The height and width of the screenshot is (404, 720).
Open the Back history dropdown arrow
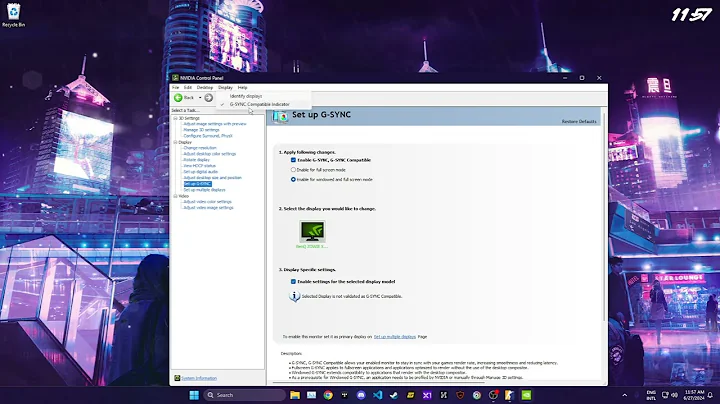click(200, 98)
